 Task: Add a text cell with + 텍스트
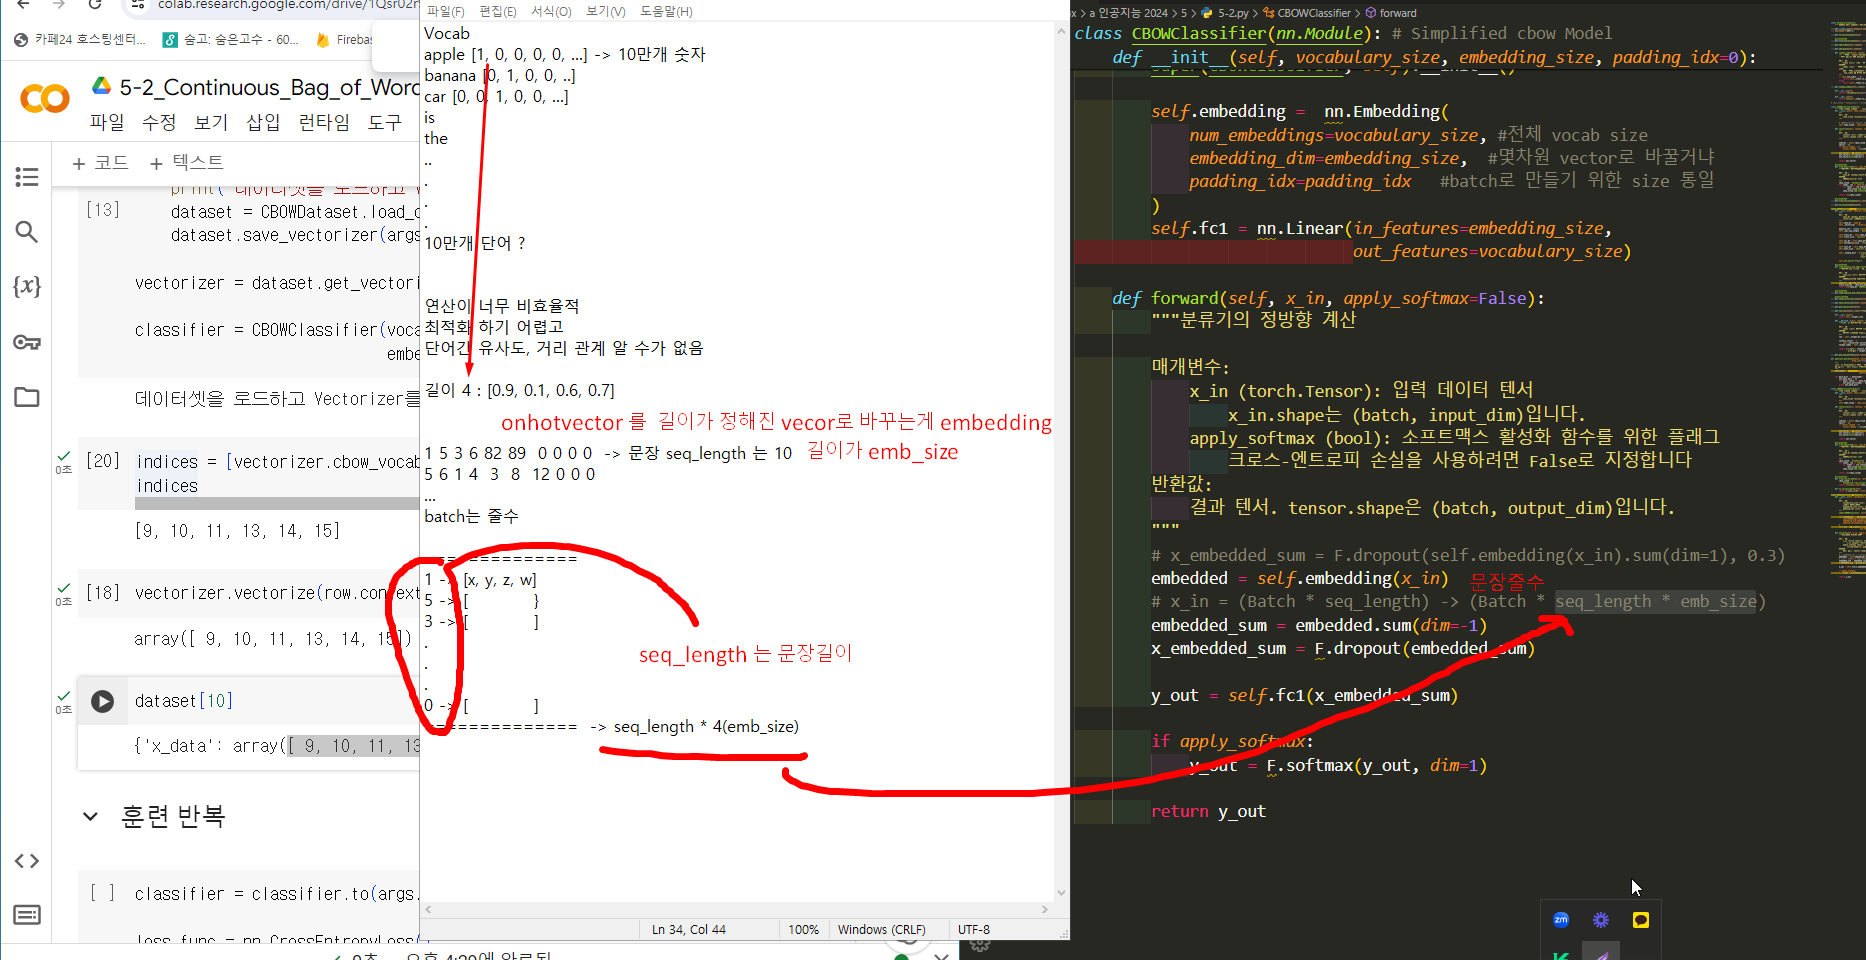[186, 163]
